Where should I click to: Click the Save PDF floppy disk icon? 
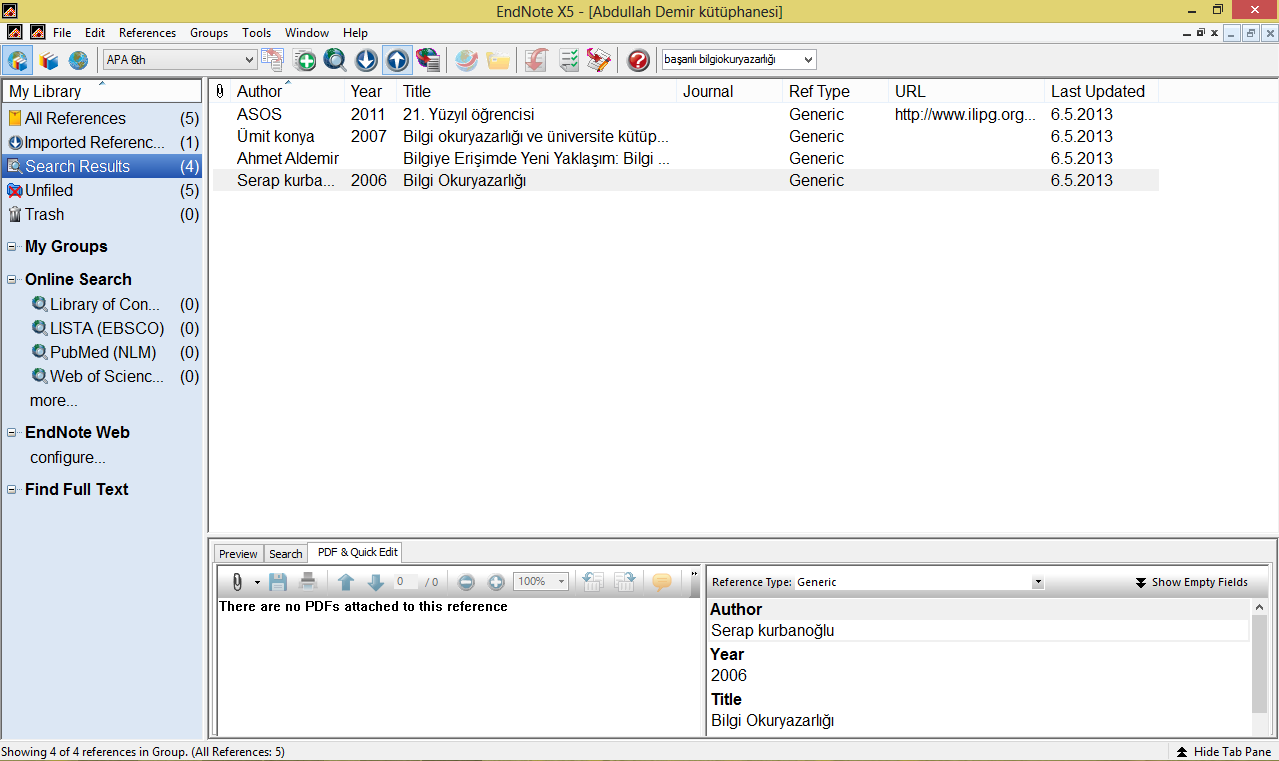[278, 582]
